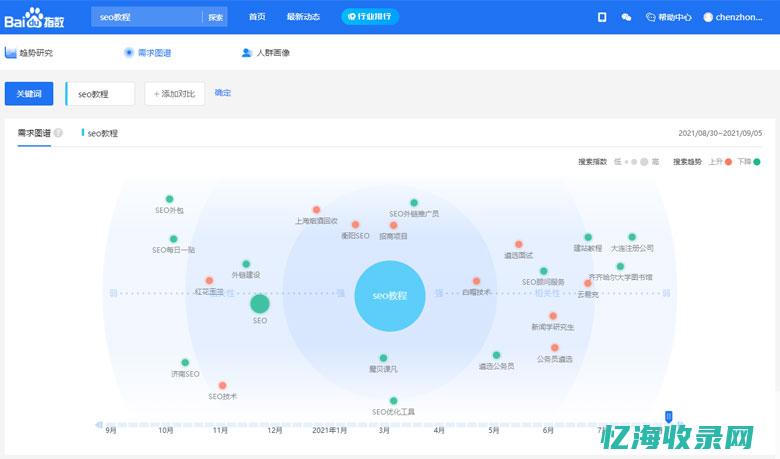Viewport: 780px width, 459px height.
Task: Click the SEO外包 node dot
Action: pyautogui.click(x=169, y=199)
